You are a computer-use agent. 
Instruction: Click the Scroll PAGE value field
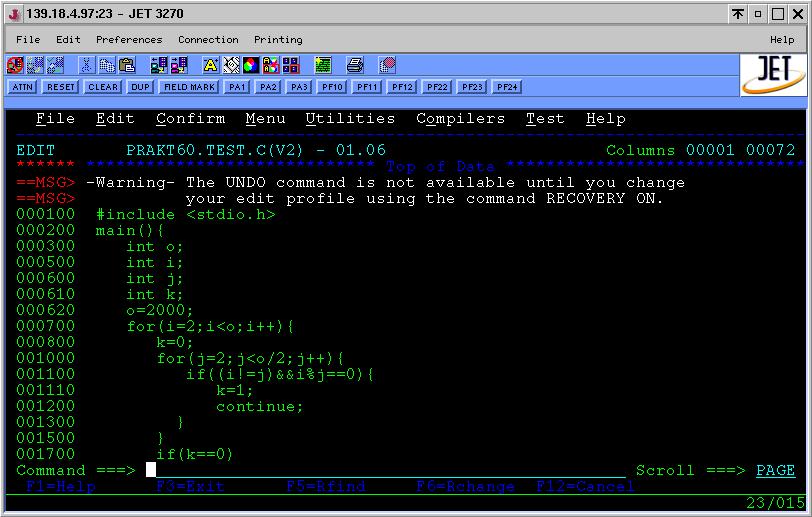(775, 470)
